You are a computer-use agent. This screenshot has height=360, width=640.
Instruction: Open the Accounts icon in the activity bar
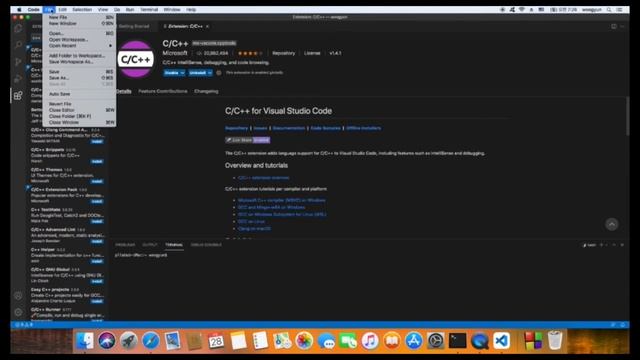click(x=18, y=296)
